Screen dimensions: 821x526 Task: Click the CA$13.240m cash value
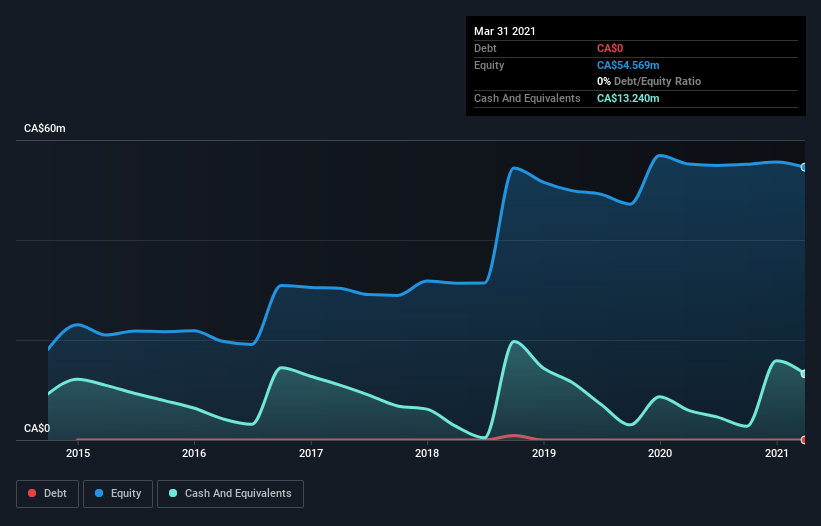pos(628,98)
